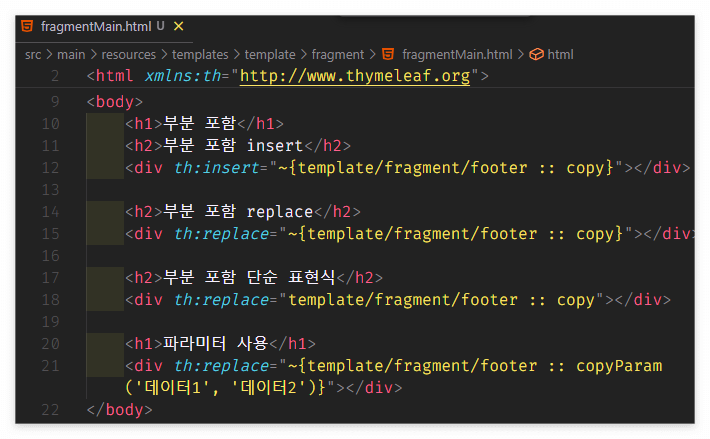Click xmlns:th attribute on line 2
710x439 pixels.
(182, 76)
